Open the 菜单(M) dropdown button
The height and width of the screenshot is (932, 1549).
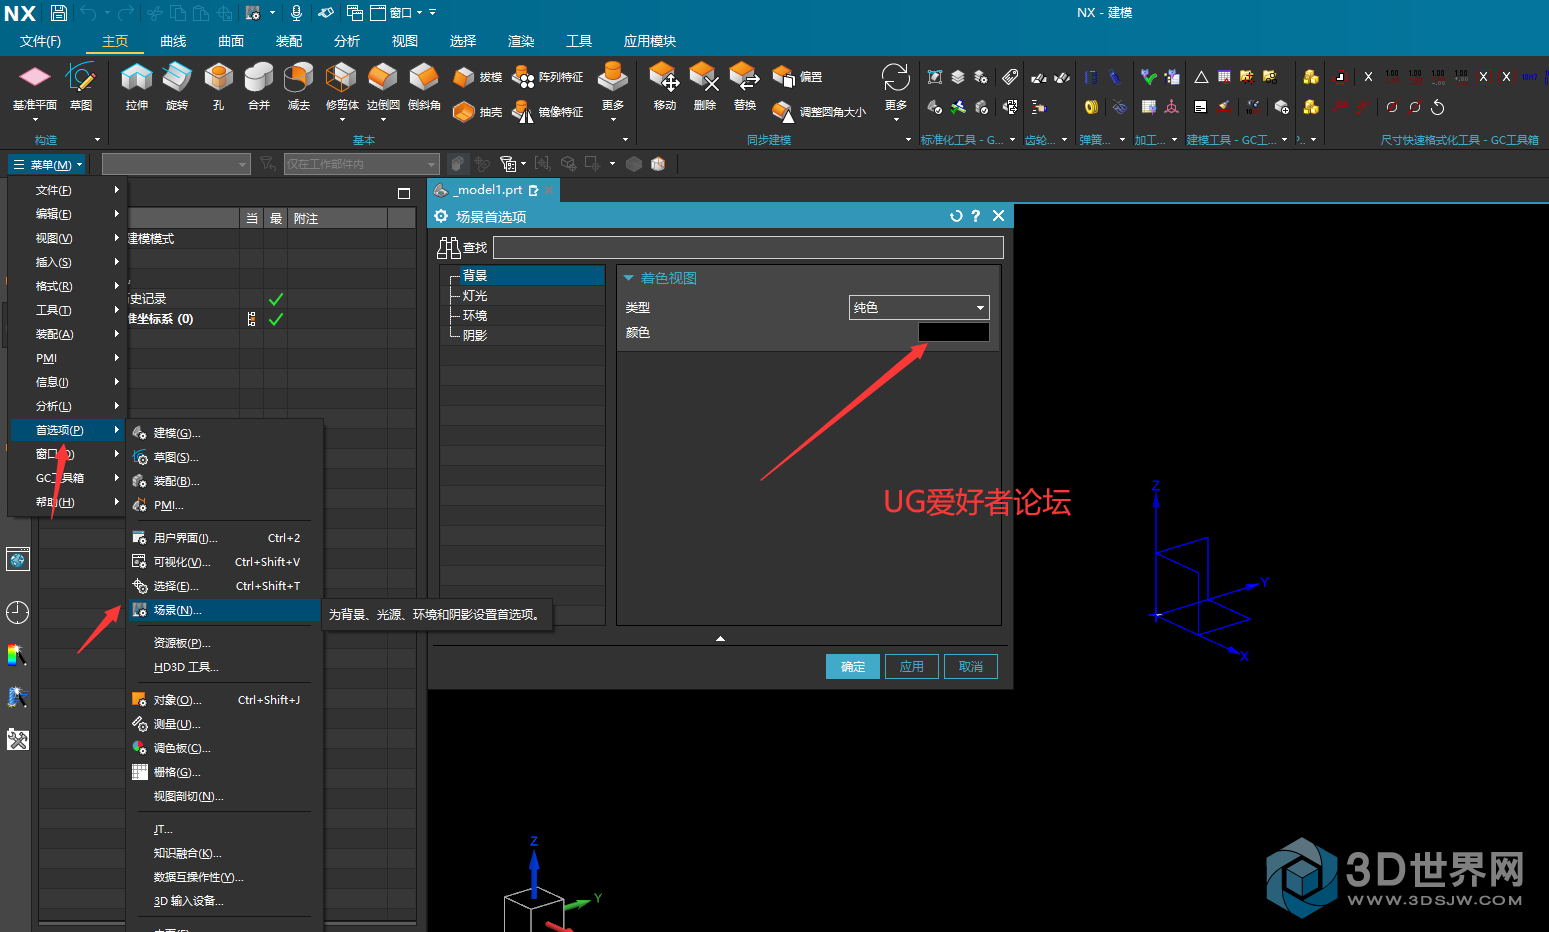click(x=48, y=164)
